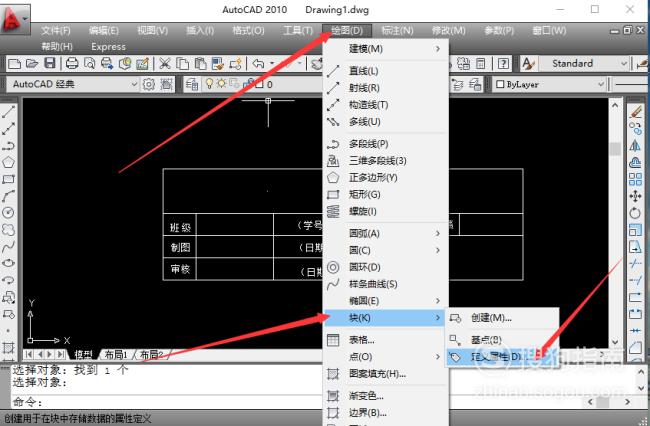This screenshot has height=426, width=650.
Task: Open workspace settings gear icon
Action: (149, 85)
